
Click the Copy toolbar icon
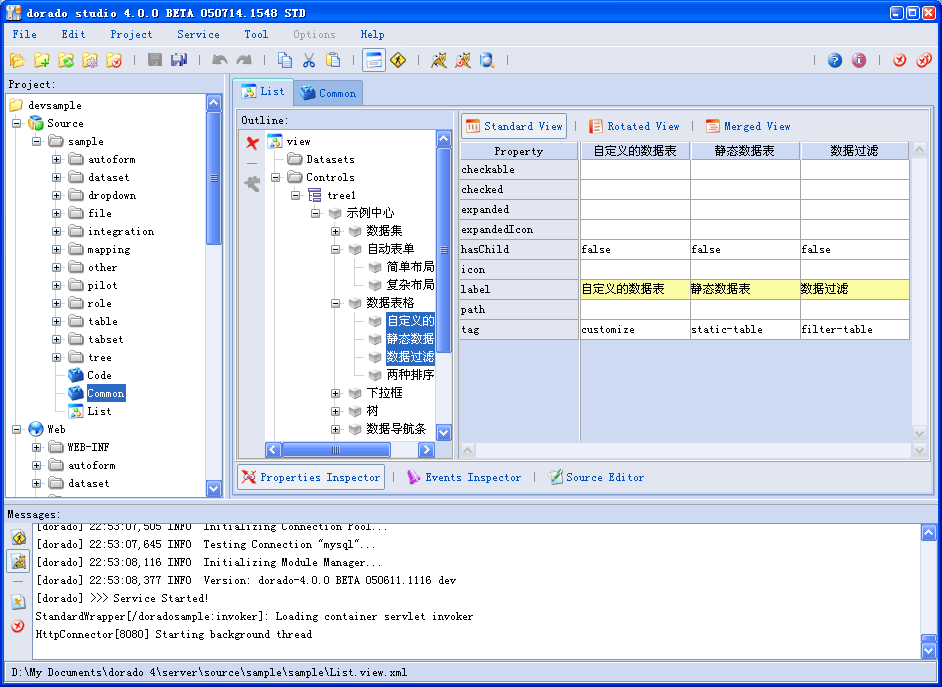(x=285, y=60)
